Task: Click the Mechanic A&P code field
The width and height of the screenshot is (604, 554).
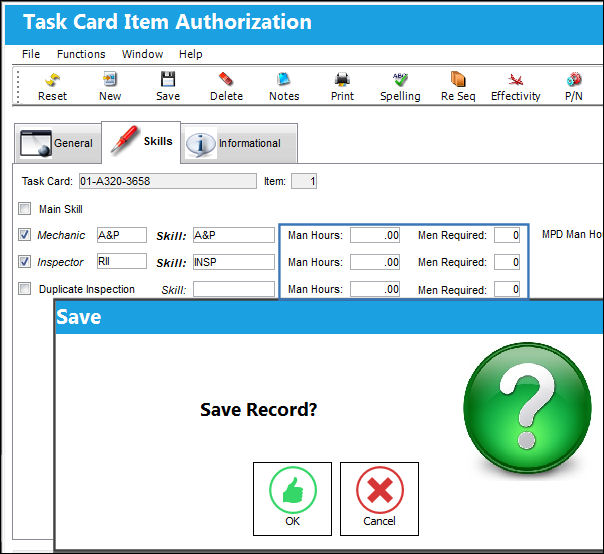Action: coord(122,235)
